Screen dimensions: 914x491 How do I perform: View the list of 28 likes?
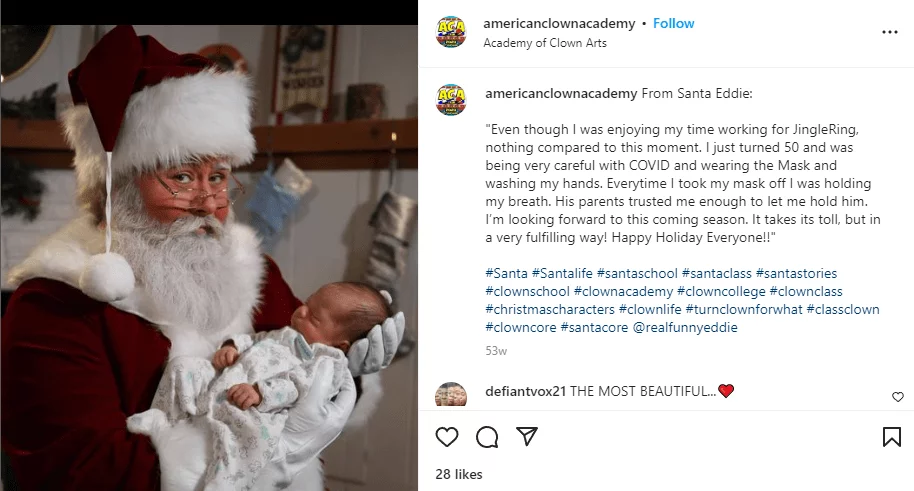pos(460,474)
